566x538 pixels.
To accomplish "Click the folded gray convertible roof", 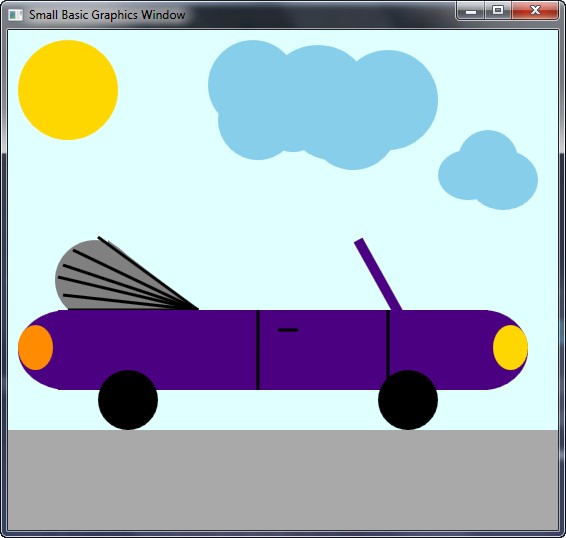I will point(123,274).
